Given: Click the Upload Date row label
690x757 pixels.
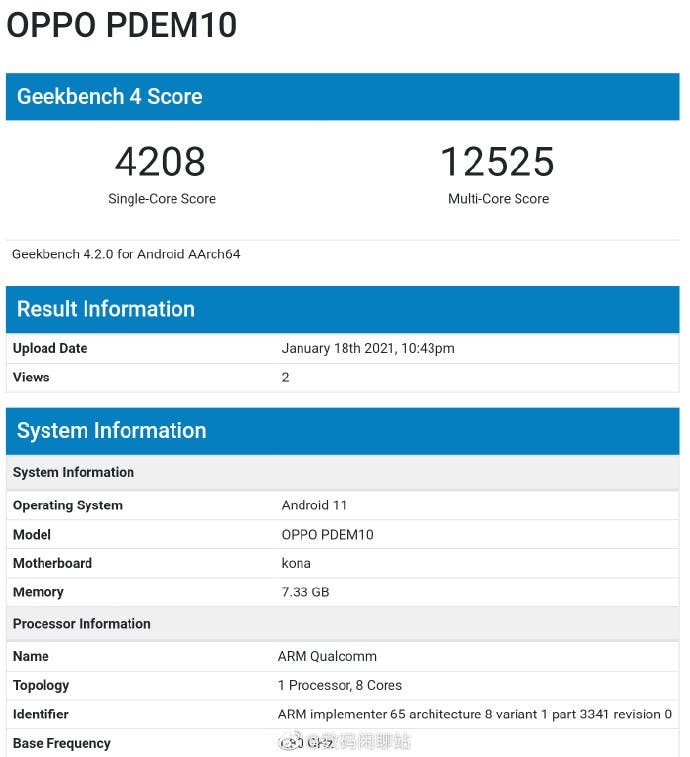Looking at the screenshot, I should 50,348.
